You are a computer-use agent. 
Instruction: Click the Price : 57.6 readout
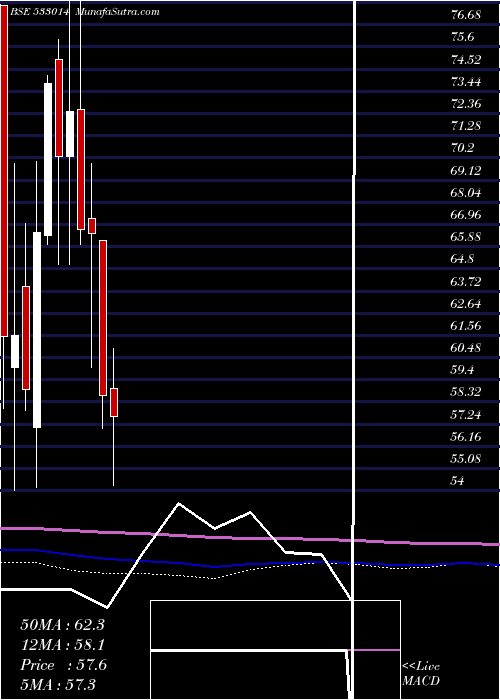tap(63, 665)
